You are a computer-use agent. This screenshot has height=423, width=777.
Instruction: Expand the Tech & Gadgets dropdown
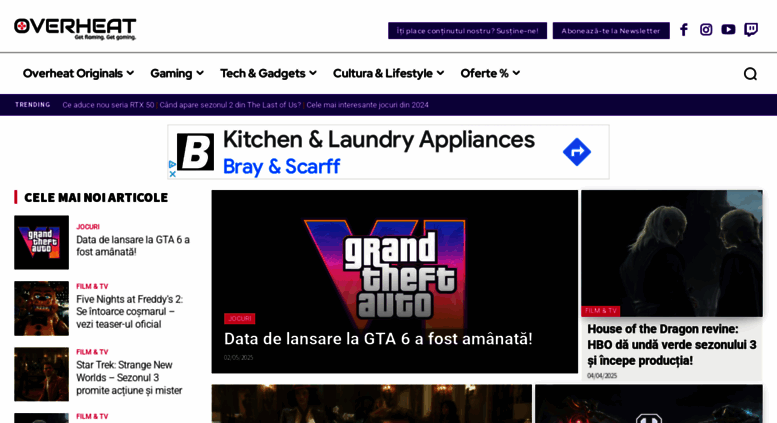coord(268,73)
